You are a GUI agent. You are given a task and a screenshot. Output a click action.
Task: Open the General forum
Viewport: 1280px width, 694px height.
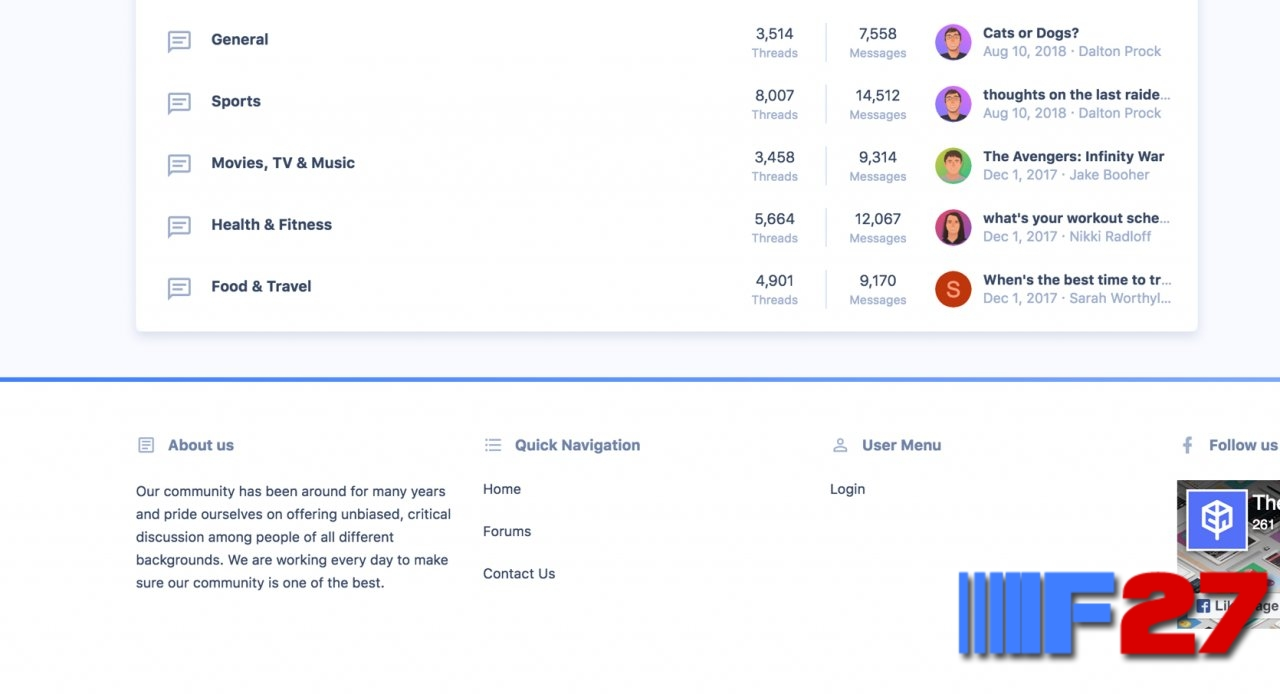click(x=240, y=40)
